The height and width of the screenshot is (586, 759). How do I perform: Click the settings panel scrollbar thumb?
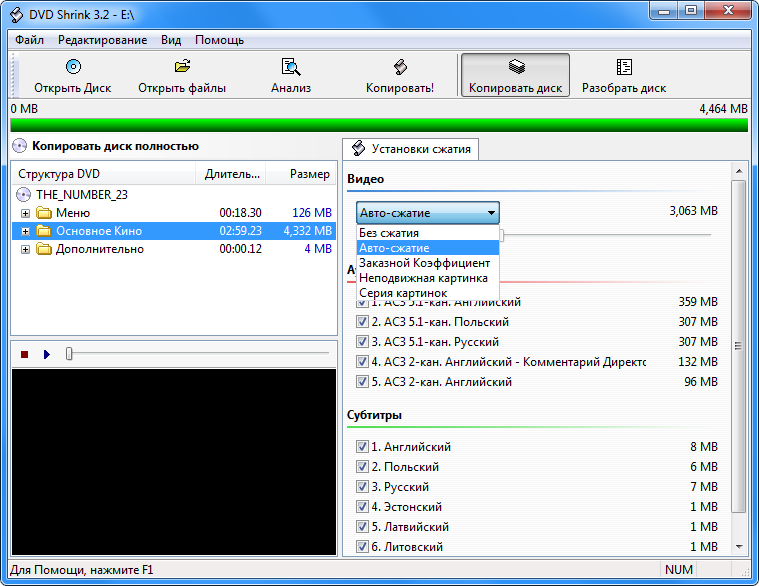(738, 346)
